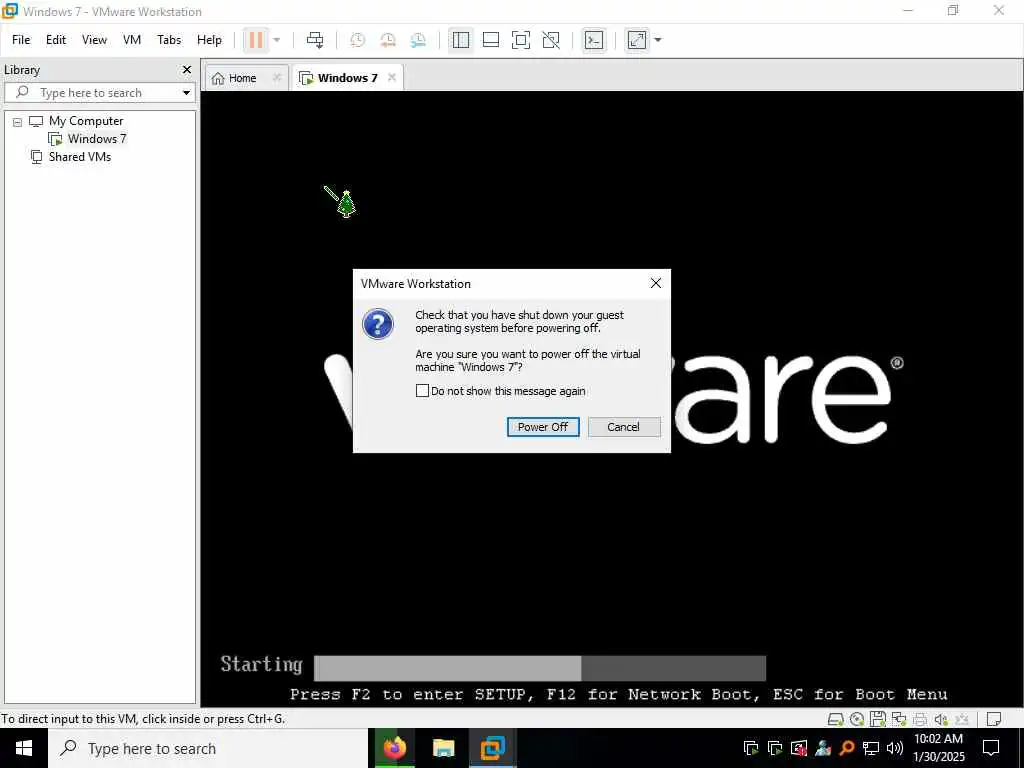Click the orange magnifier tray icon
The width and height of the screenshot is (1024, 768).
pos(846,748)
